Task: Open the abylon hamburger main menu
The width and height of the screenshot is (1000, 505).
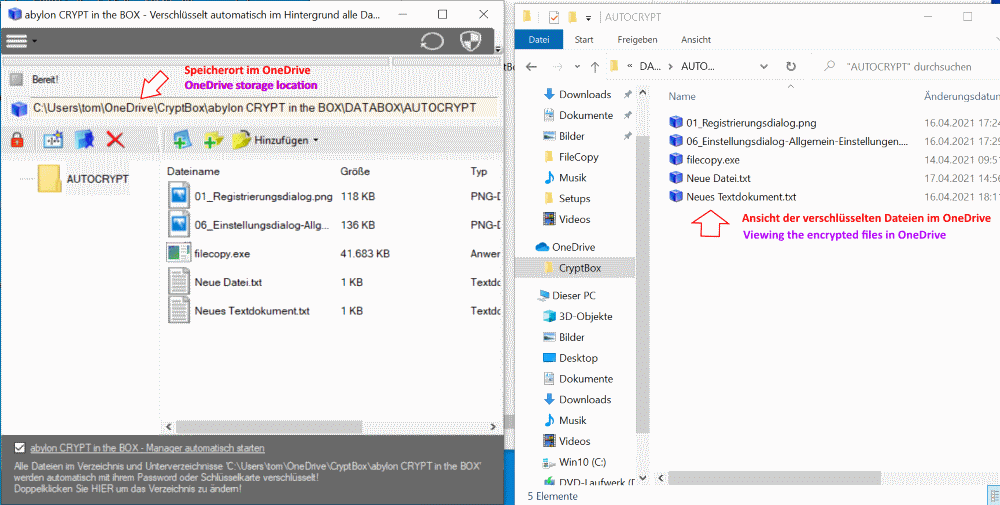Action: [16, 41]
